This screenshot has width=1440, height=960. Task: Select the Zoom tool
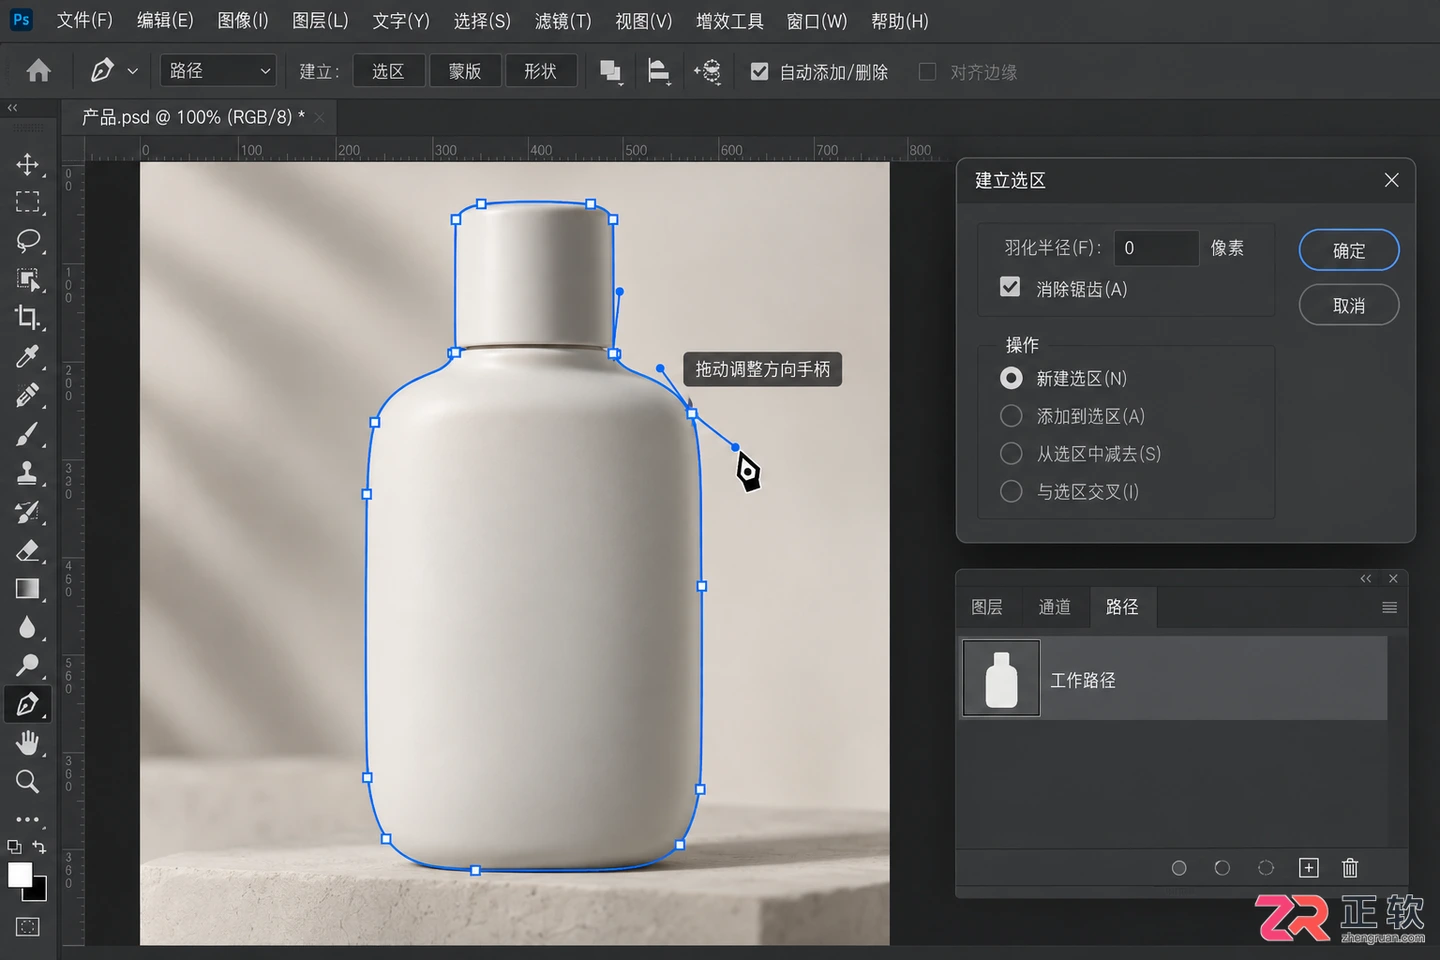tap(28, 781)
